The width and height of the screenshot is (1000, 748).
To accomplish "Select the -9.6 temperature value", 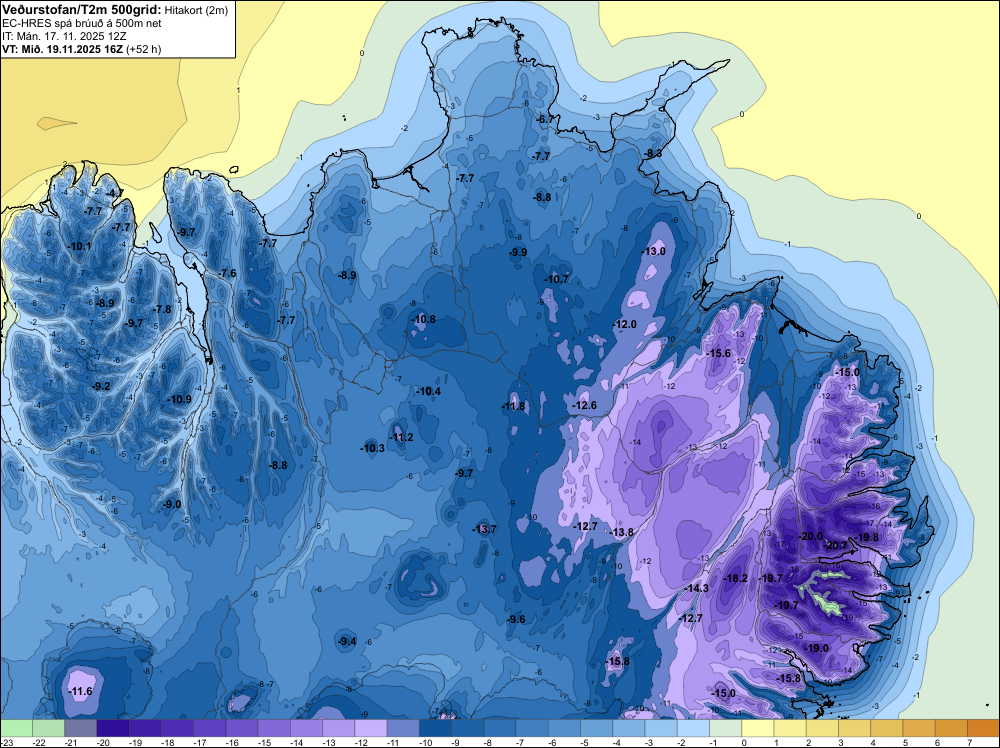I will 516,619.
